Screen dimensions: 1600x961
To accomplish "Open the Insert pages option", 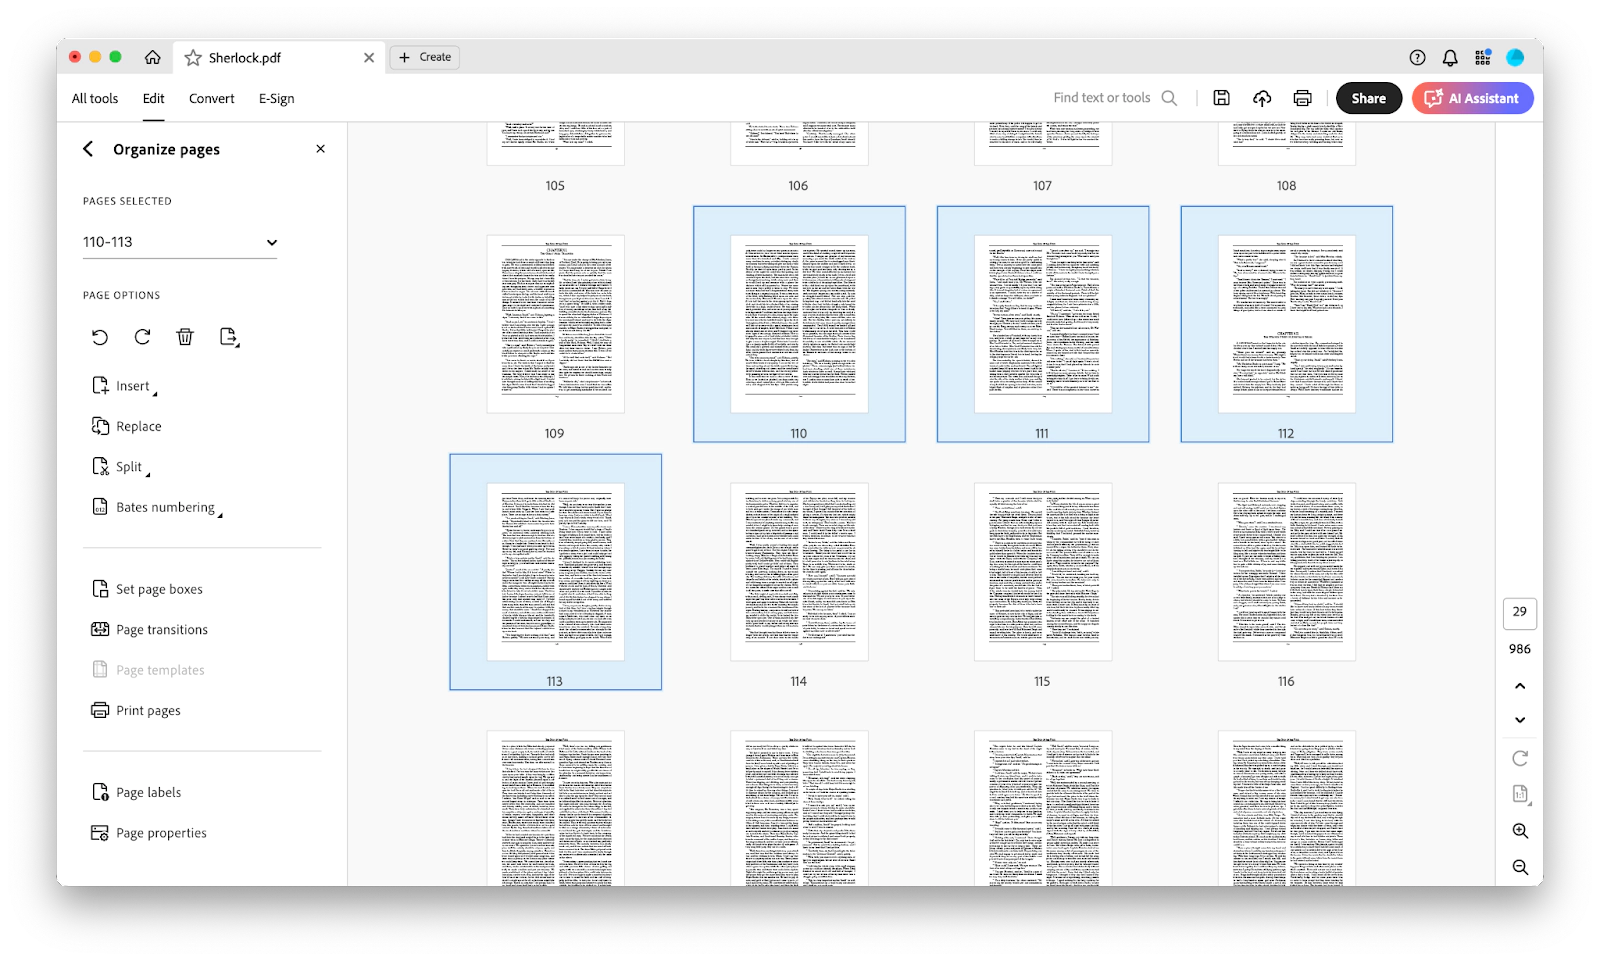I will [125, 386].
